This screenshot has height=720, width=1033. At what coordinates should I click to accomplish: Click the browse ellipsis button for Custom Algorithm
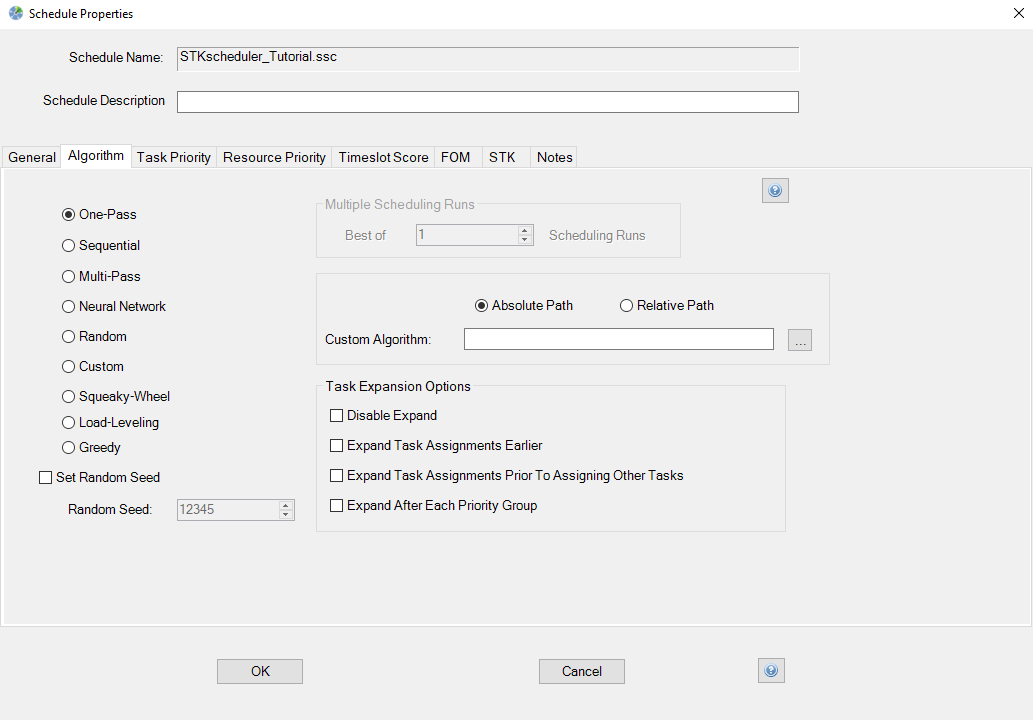tap(799, 340)
